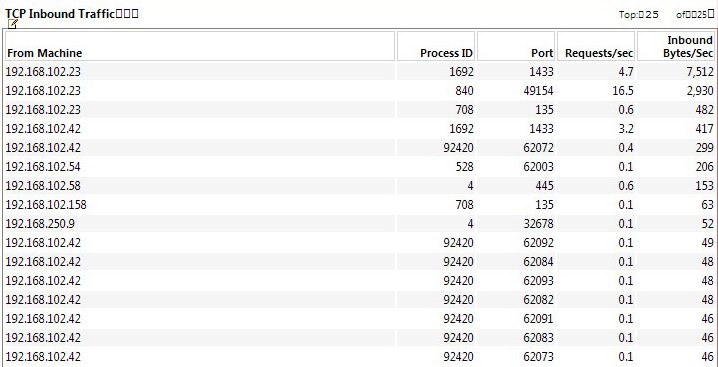
Task: Click the 192.168.102.158 machine entry
Action: (x=46, y=205)
